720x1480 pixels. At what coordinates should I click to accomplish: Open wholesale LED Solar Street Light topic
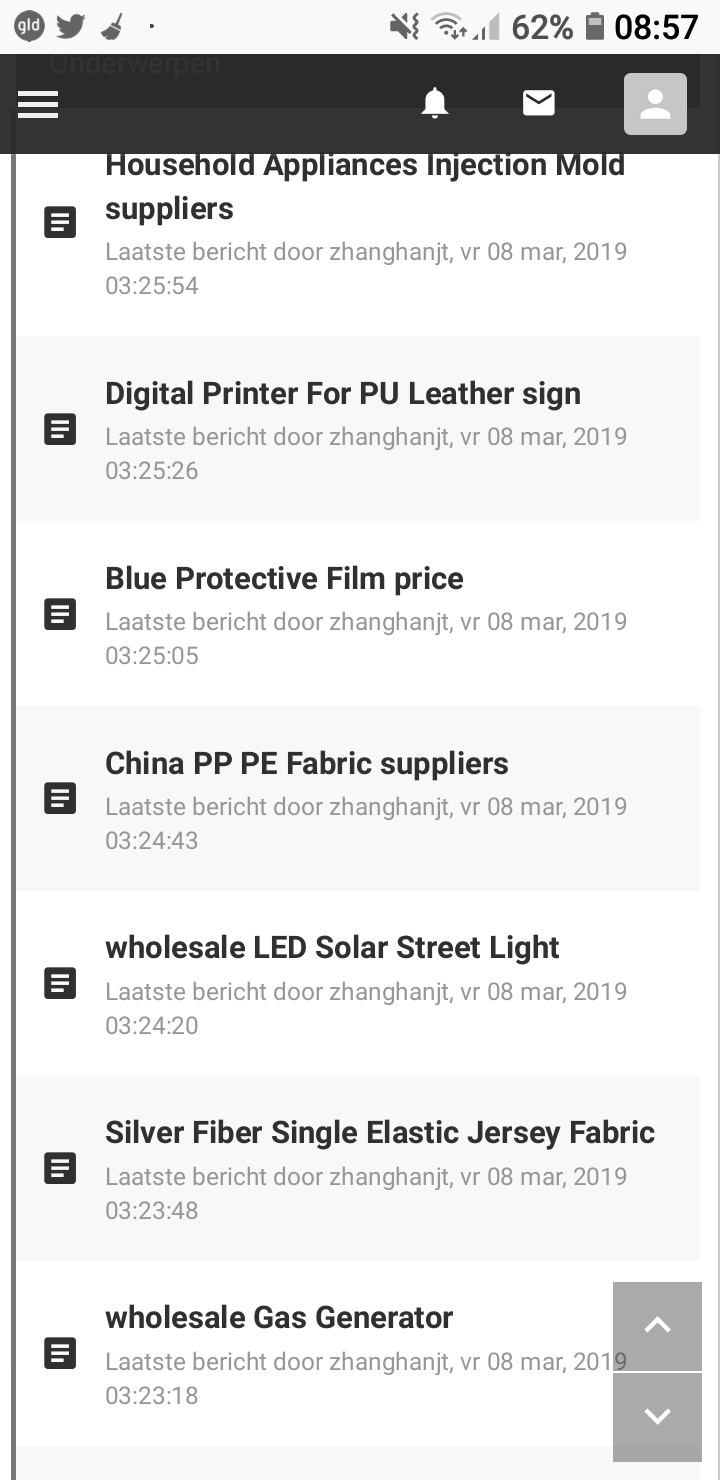point(332,948)
